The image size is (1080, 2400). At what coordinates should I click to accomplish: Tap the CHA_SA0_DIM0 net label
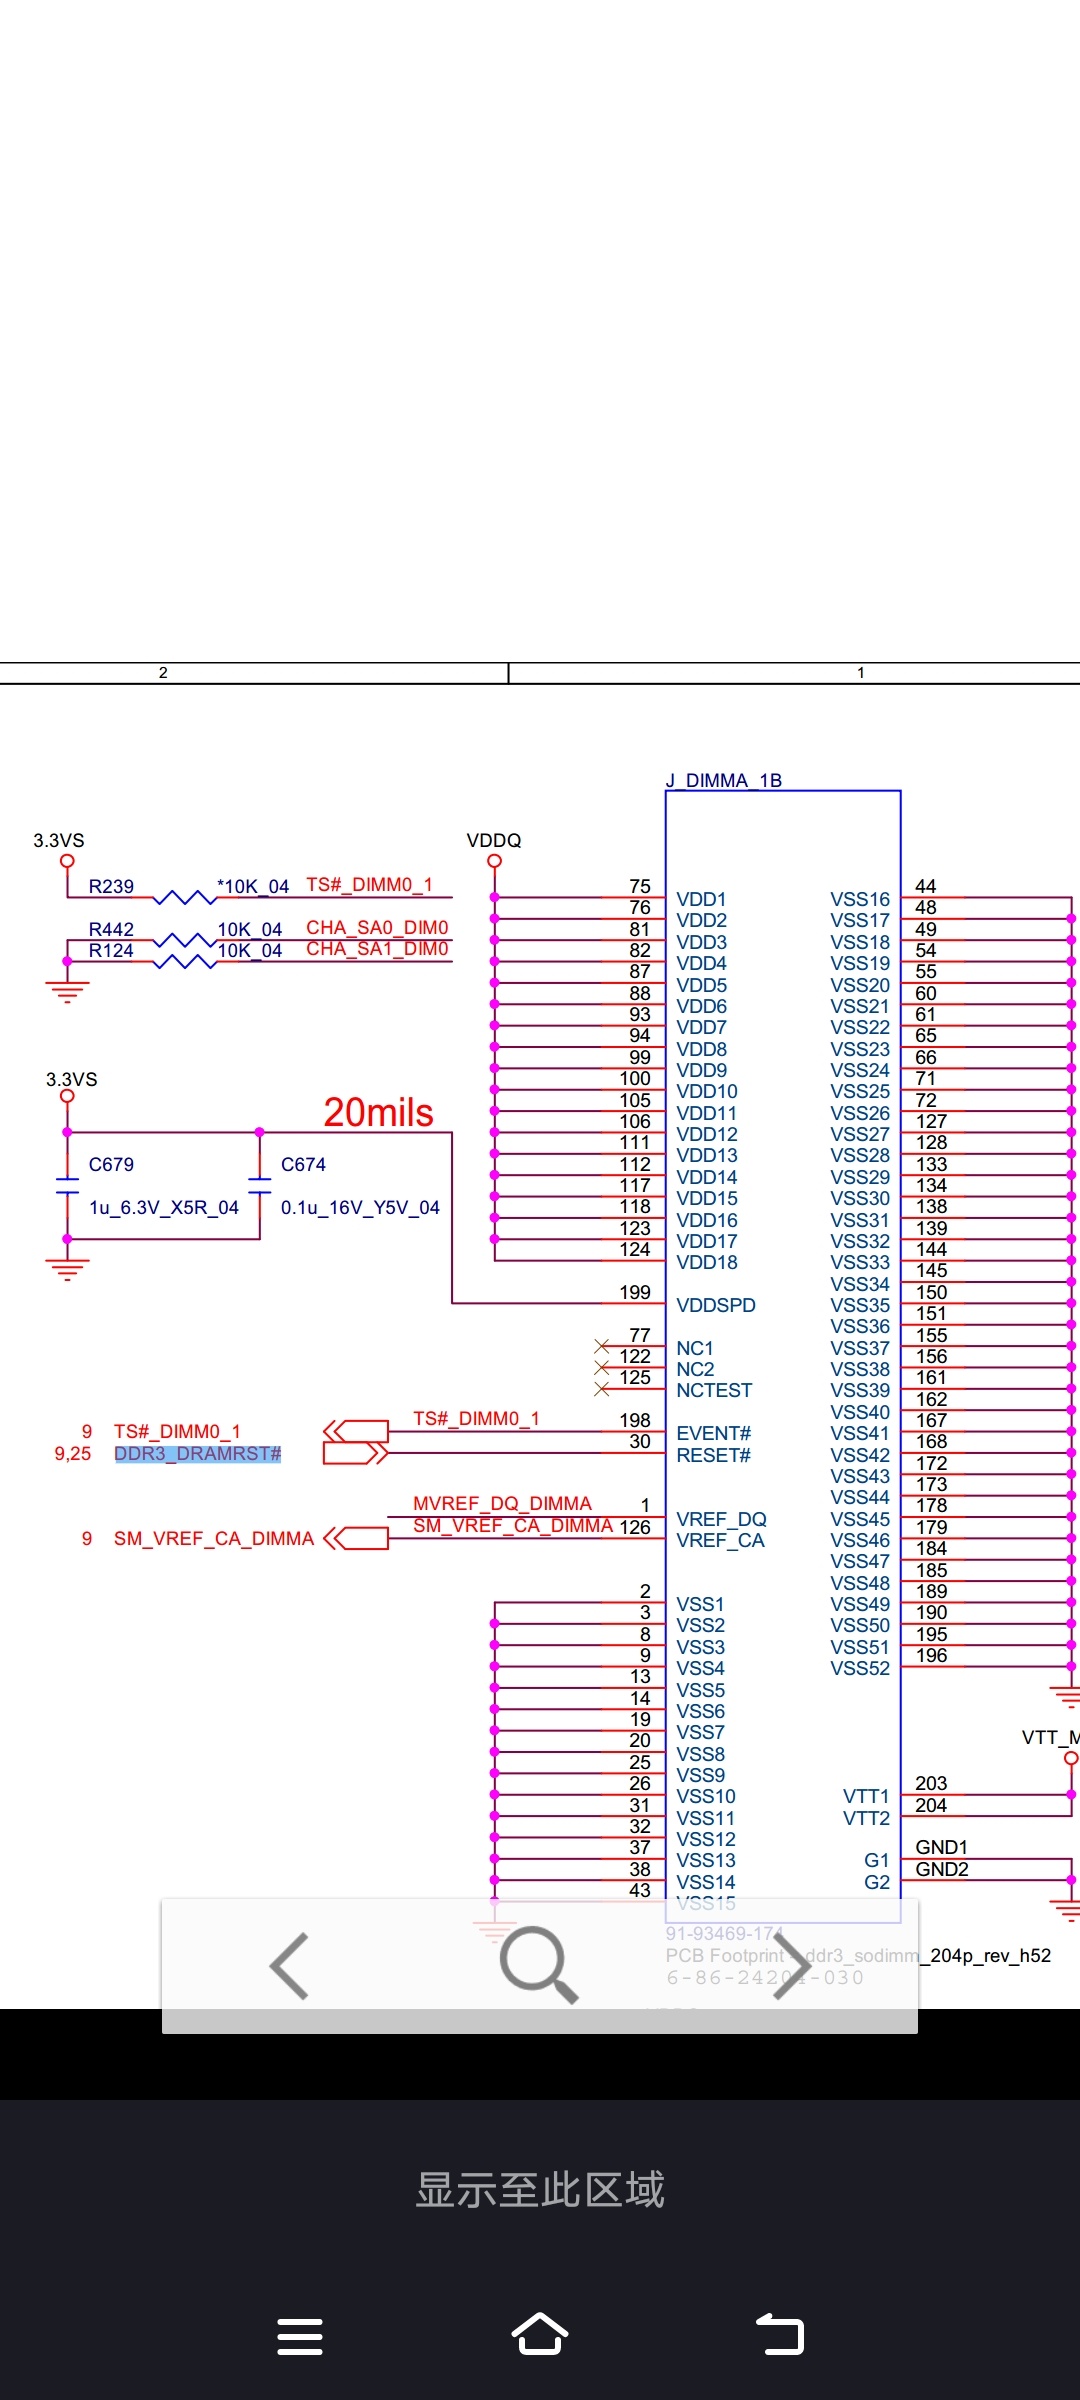coord(377,927)
